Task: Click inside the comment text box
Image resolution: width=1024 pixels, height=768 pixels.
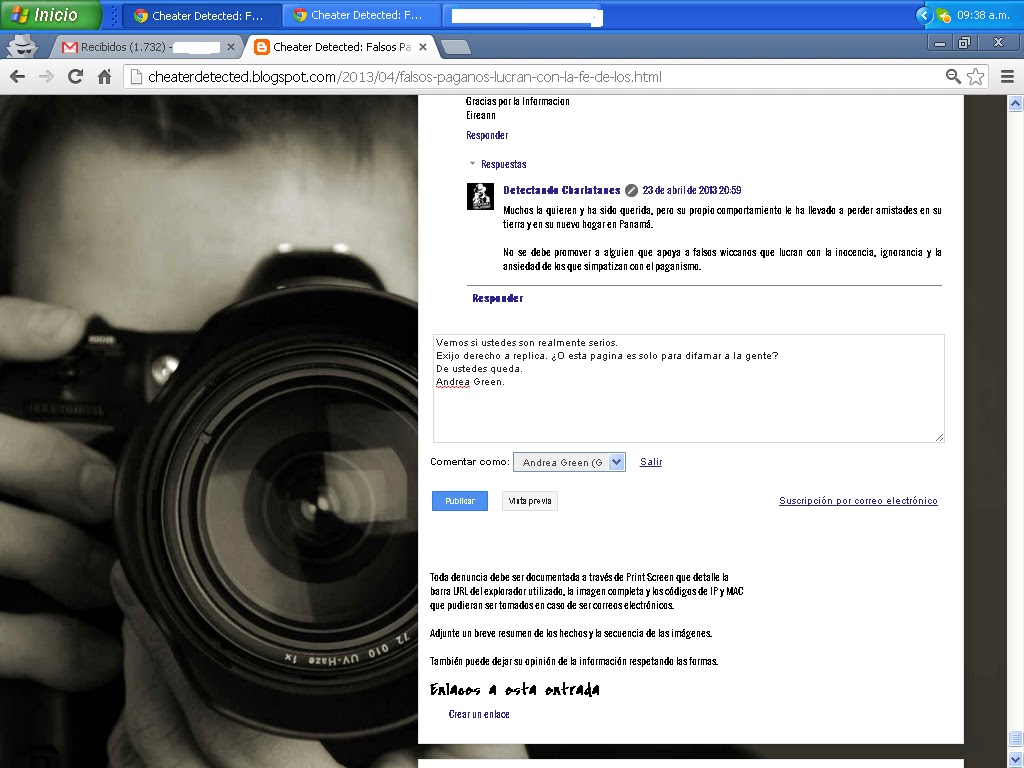Action: click(688, 389)
